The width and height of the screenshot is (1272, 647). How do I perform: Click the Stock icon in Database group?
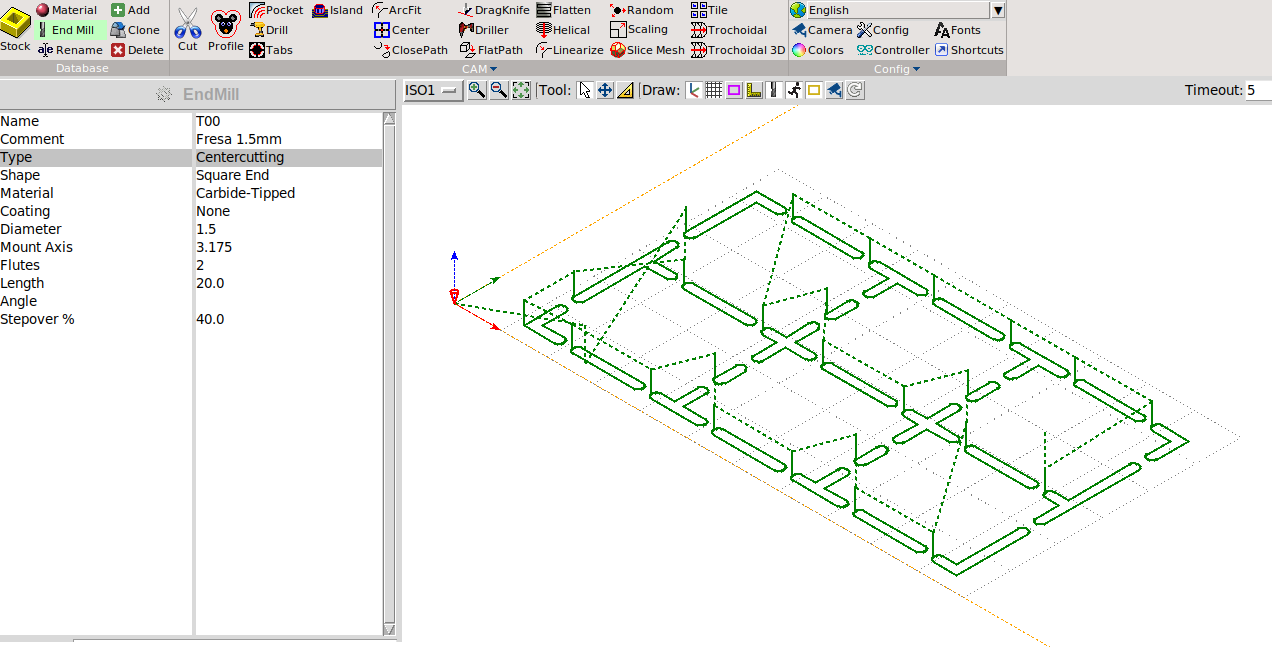pyautogui.click(x=15, y=29)
